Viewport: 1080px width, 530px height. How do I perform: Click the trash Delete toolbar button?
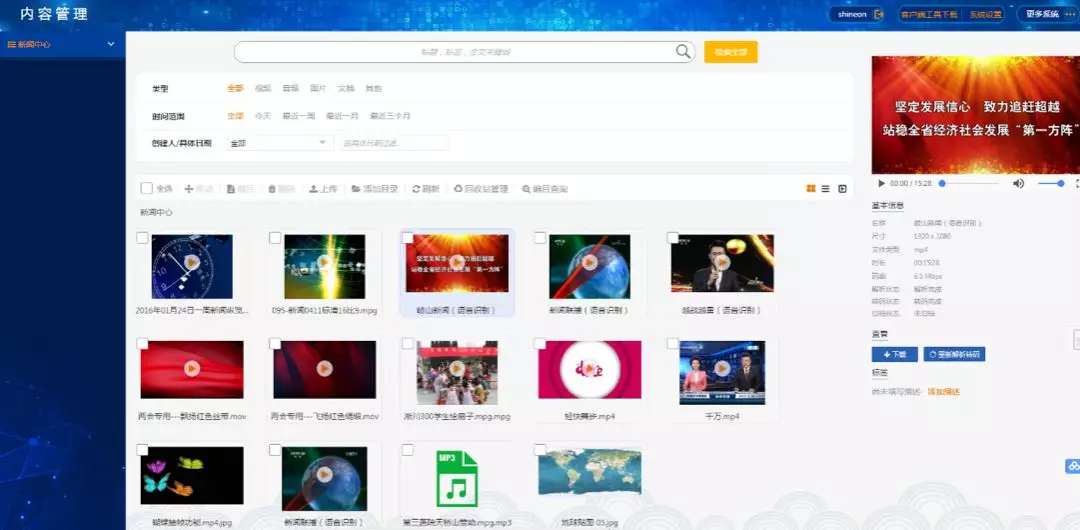[282, 189]
